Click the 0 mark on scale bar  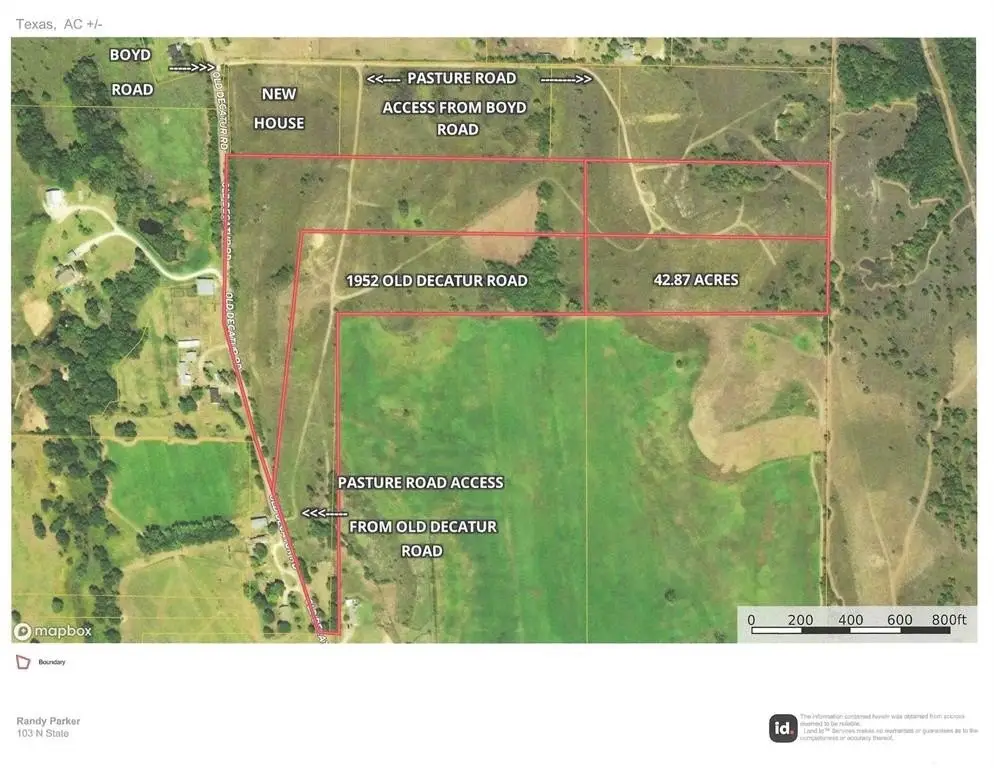pyautogui.click(x=751, y=620)
